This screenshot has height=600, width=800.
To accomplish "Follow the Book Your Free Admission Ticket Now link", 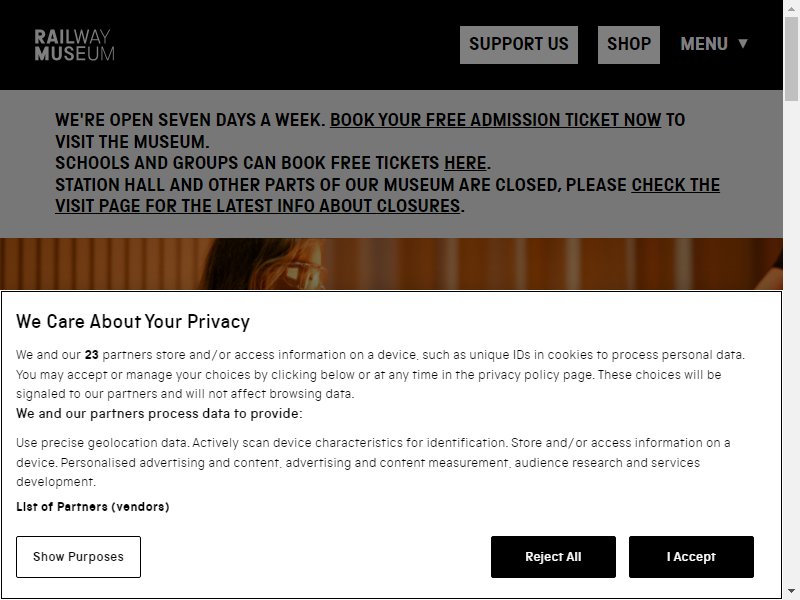I will 495,120.
